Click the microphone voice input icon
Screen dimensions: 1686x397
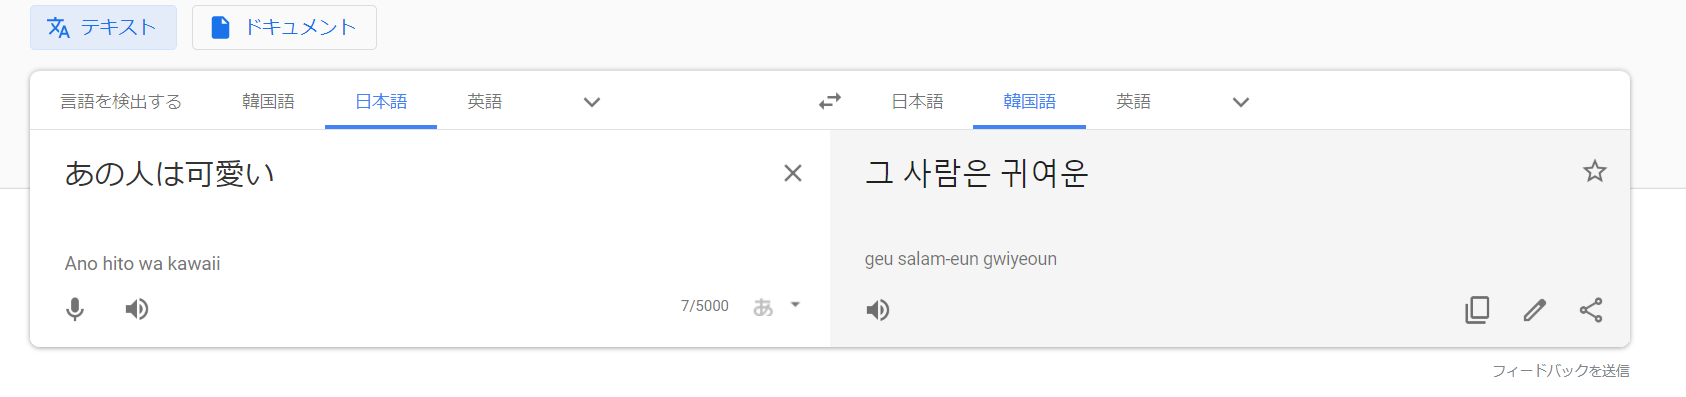[75, 309]
